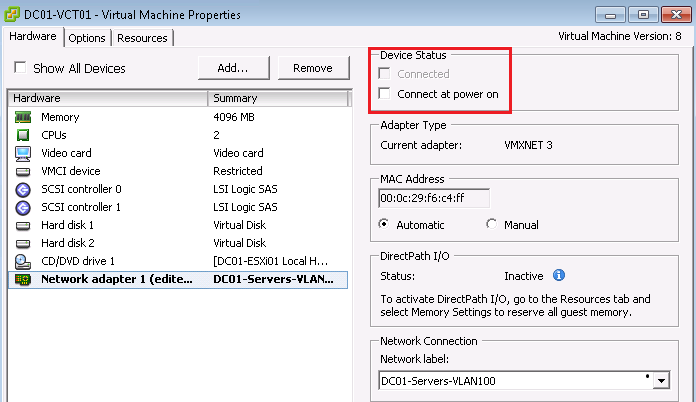Select the Hard disk 1 icon
696x402 pixels.
pos(23,225)
